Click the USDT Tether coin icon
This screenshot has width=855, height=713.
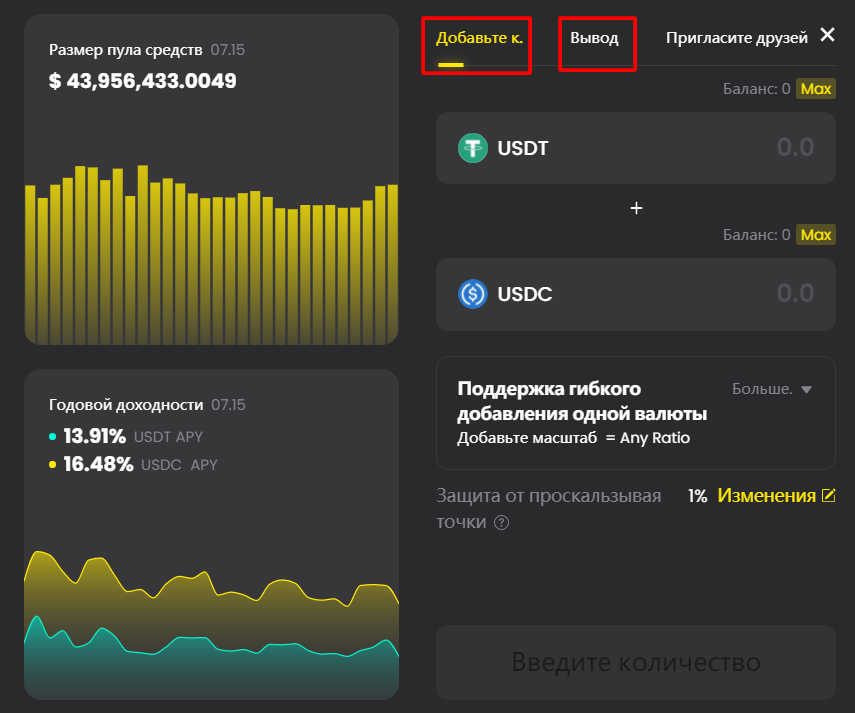click(473, 148)
